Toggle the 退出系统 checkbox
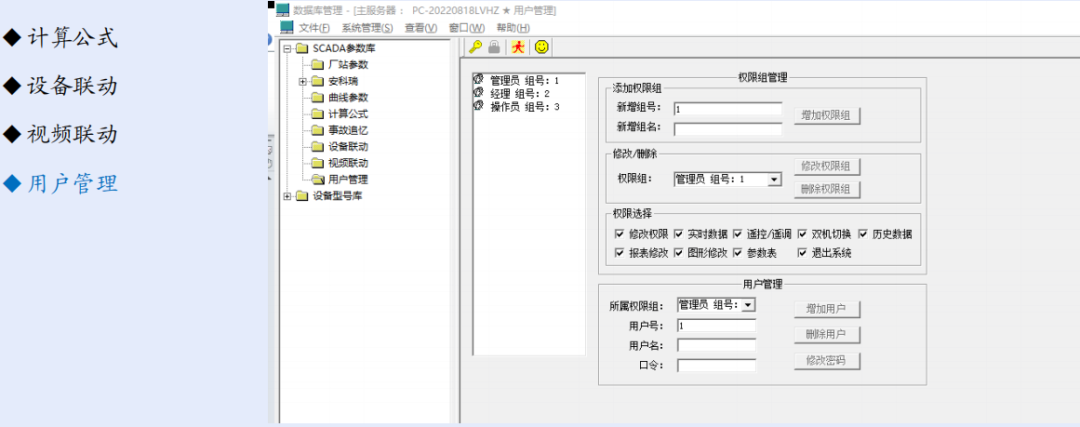The height and width of the screenshot is (427, 1080). (x=802, y=253)
